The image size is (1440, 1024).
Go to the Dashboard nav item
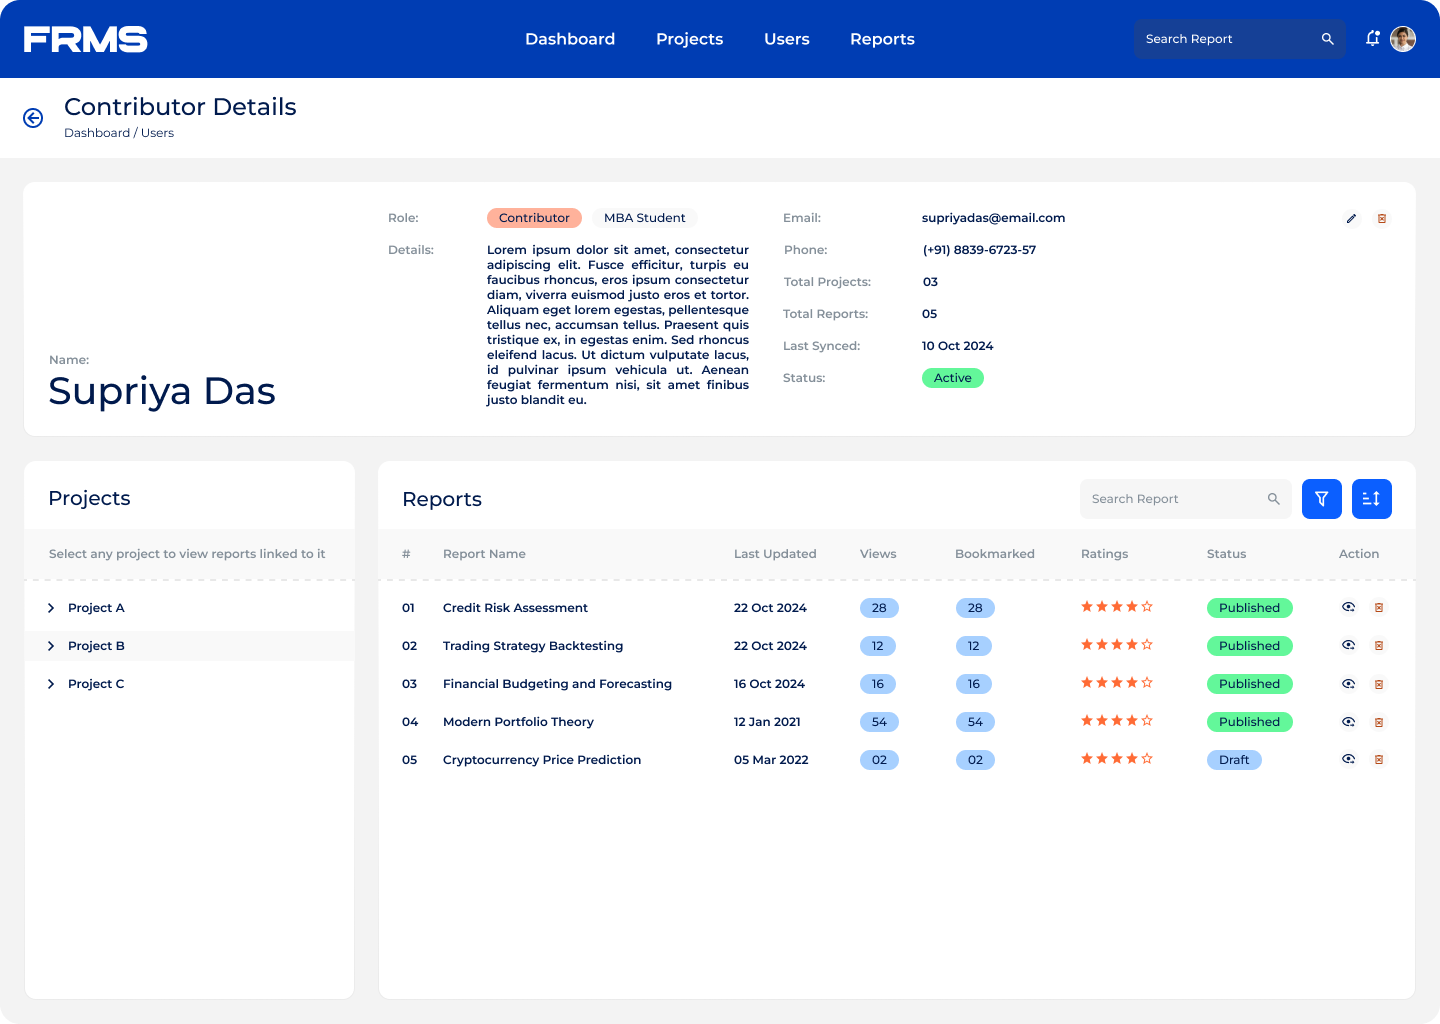[570, 39]
